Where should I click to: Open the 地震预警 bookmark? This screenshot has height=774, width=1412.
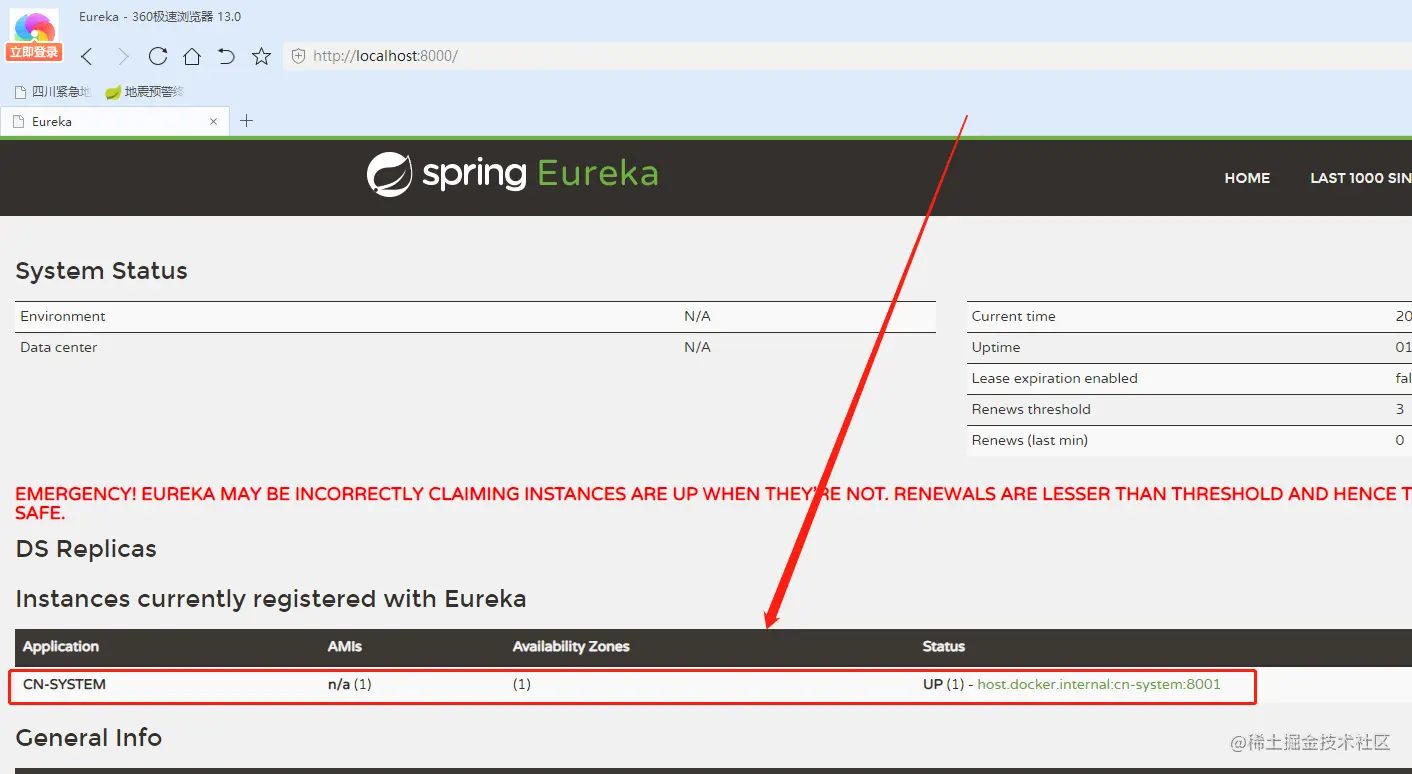(144, 92)
